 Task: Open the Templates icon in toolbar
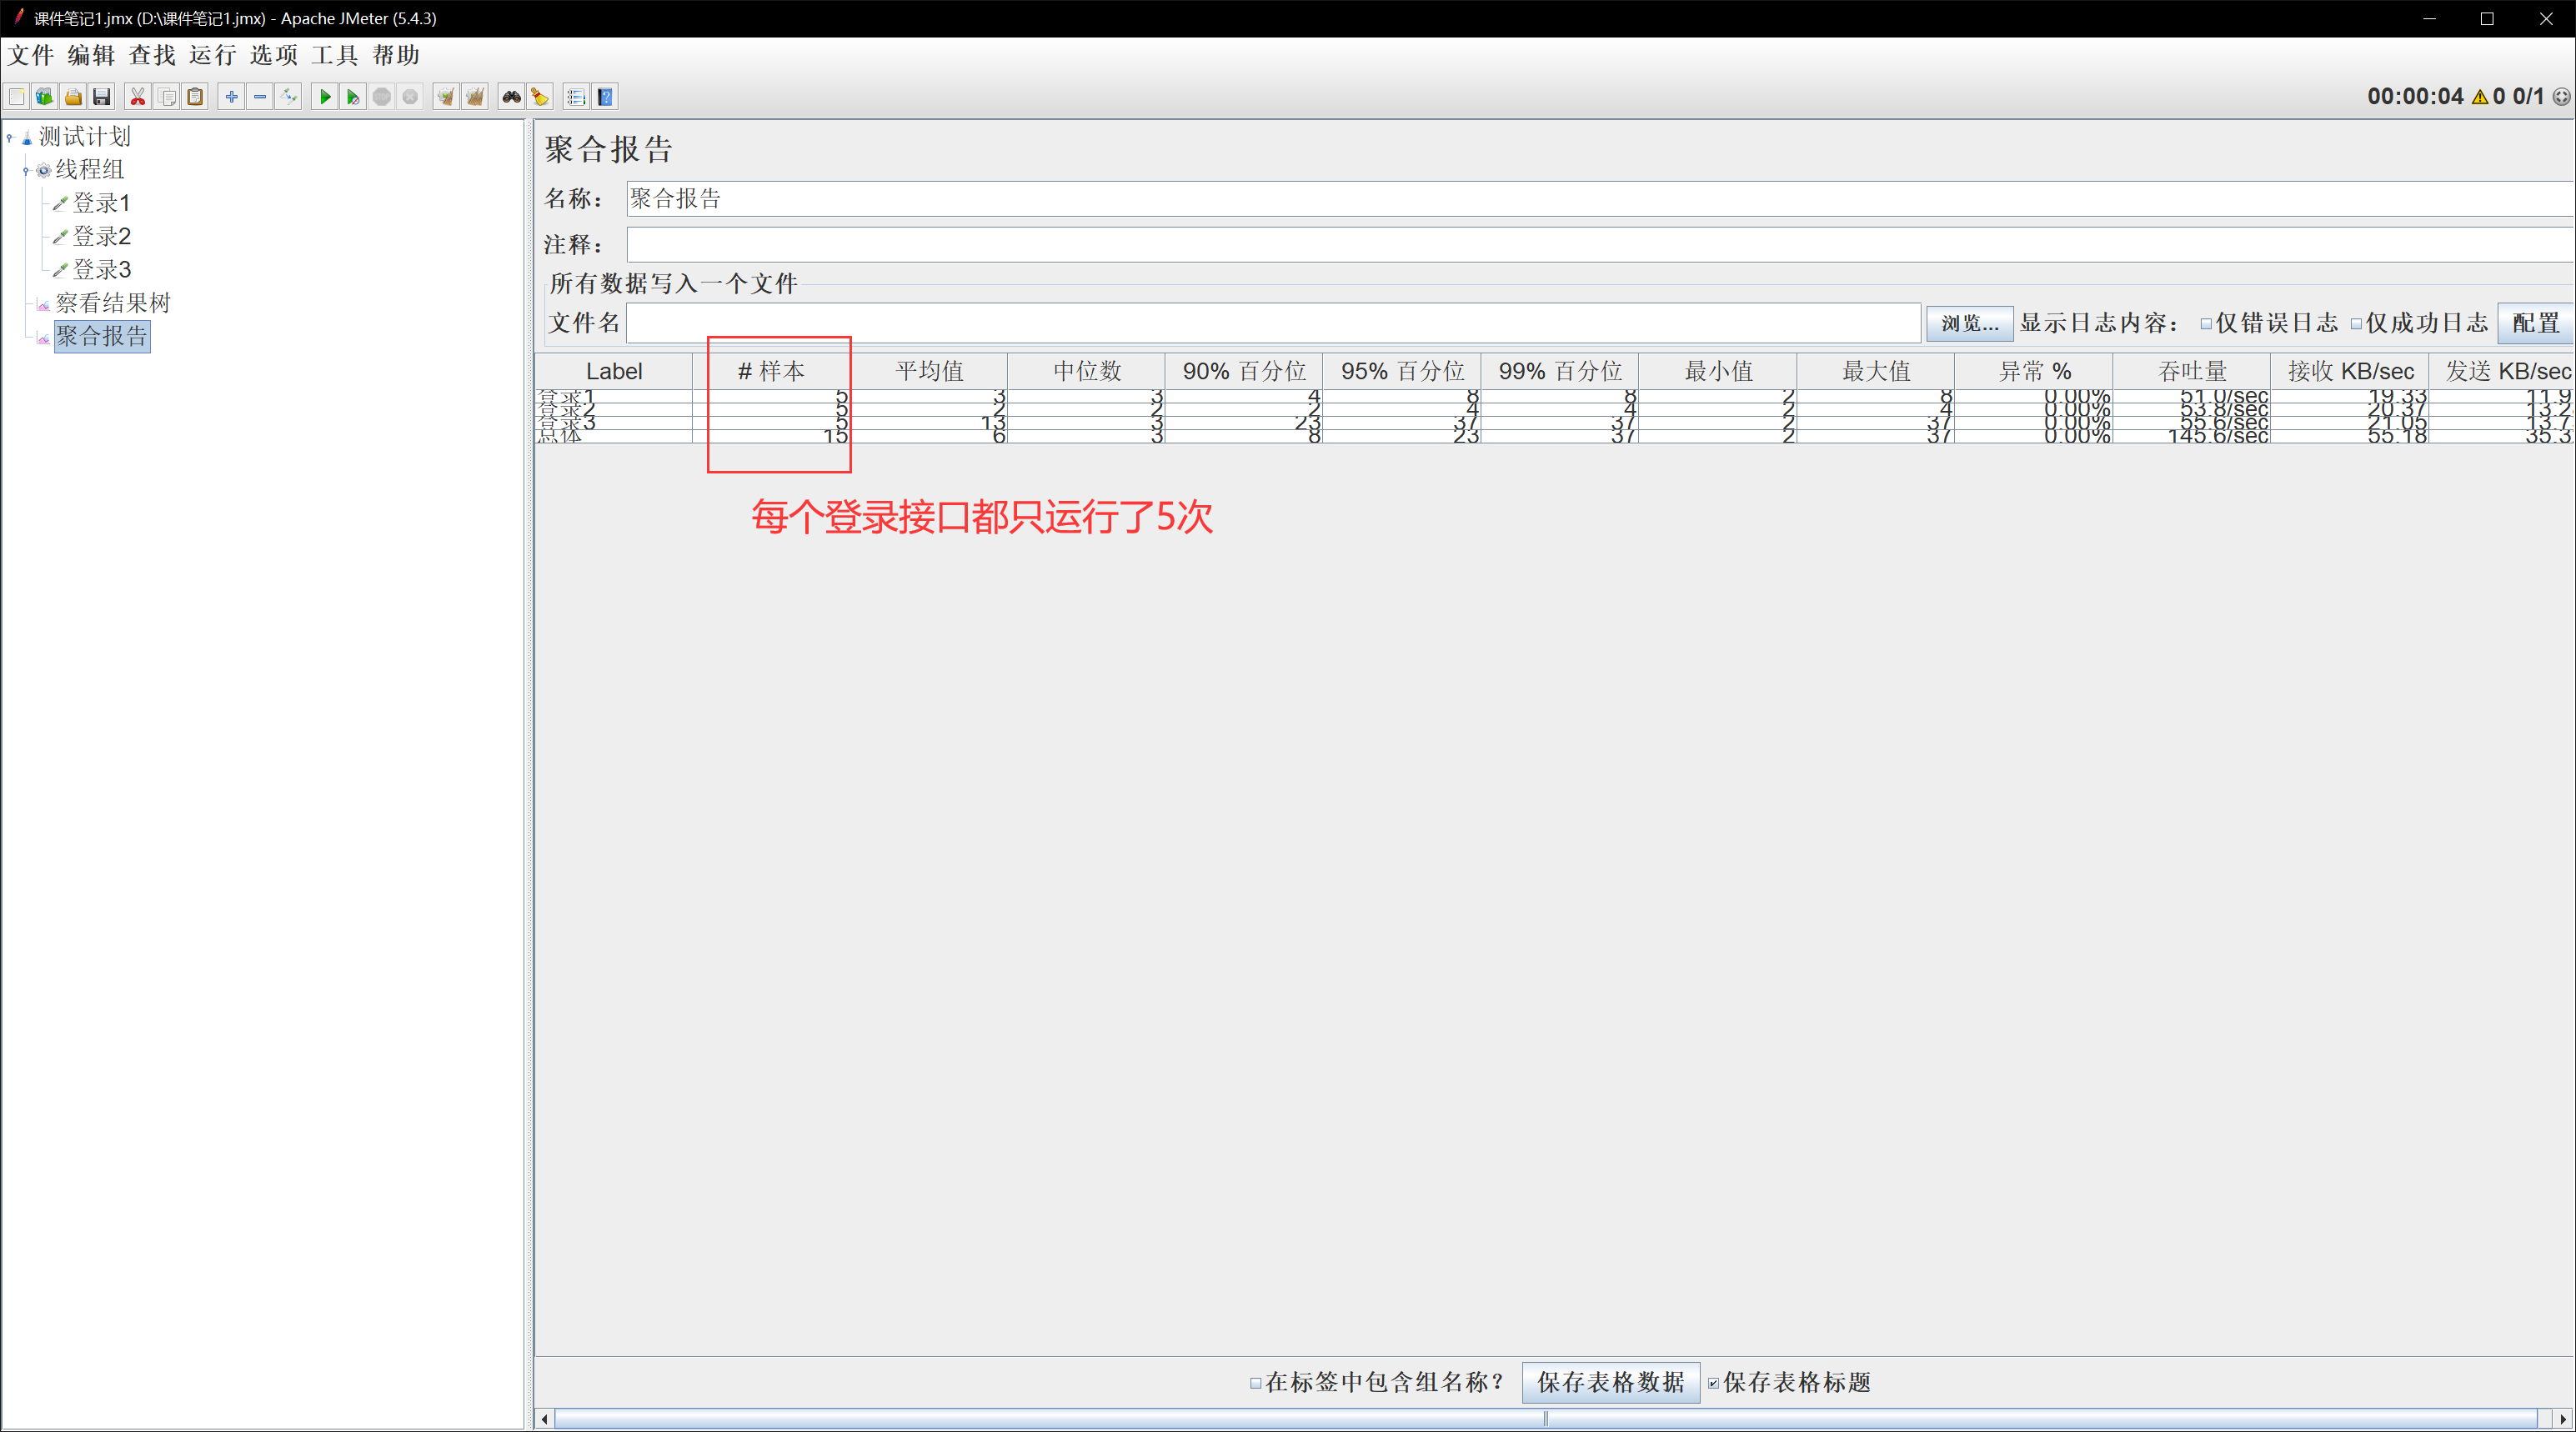[x=44, y=97]
